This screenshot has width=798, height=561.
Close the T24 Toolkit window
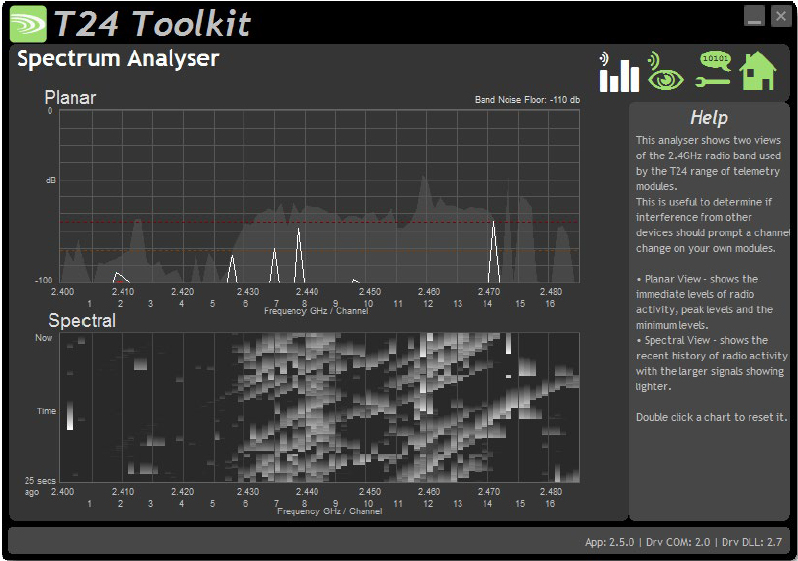click(x=781, y=16)
